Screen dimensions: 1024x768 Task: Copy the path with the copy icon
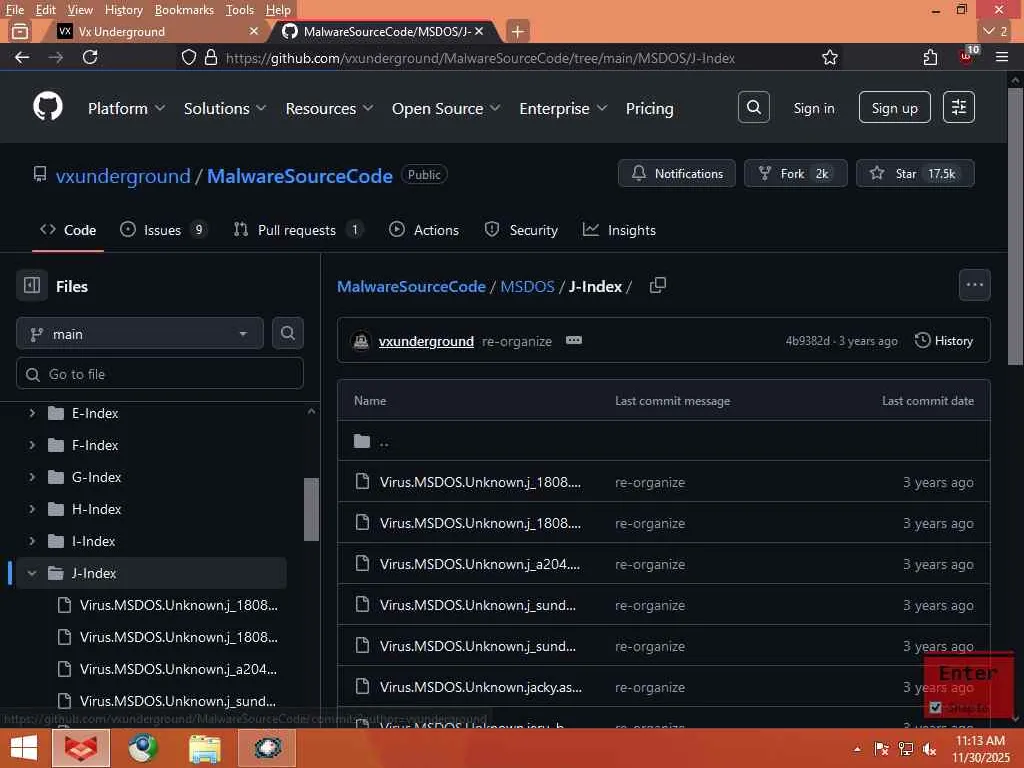(x=658, y=285)
